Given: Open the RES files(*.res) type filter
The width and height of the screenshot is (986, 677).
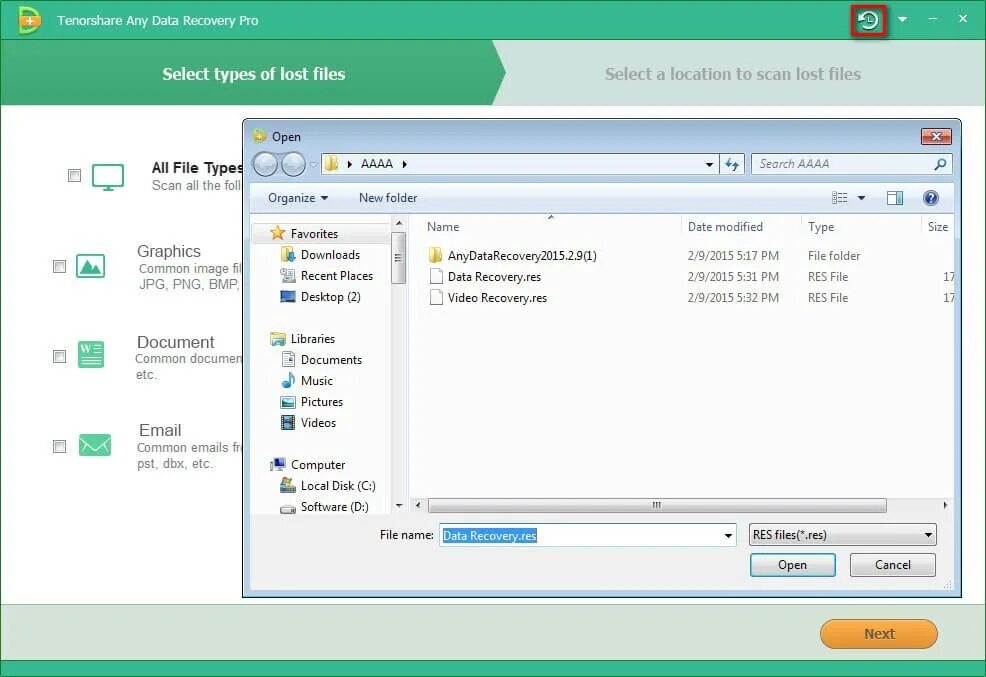Looking at the screenshot, I should coord(843,535).
